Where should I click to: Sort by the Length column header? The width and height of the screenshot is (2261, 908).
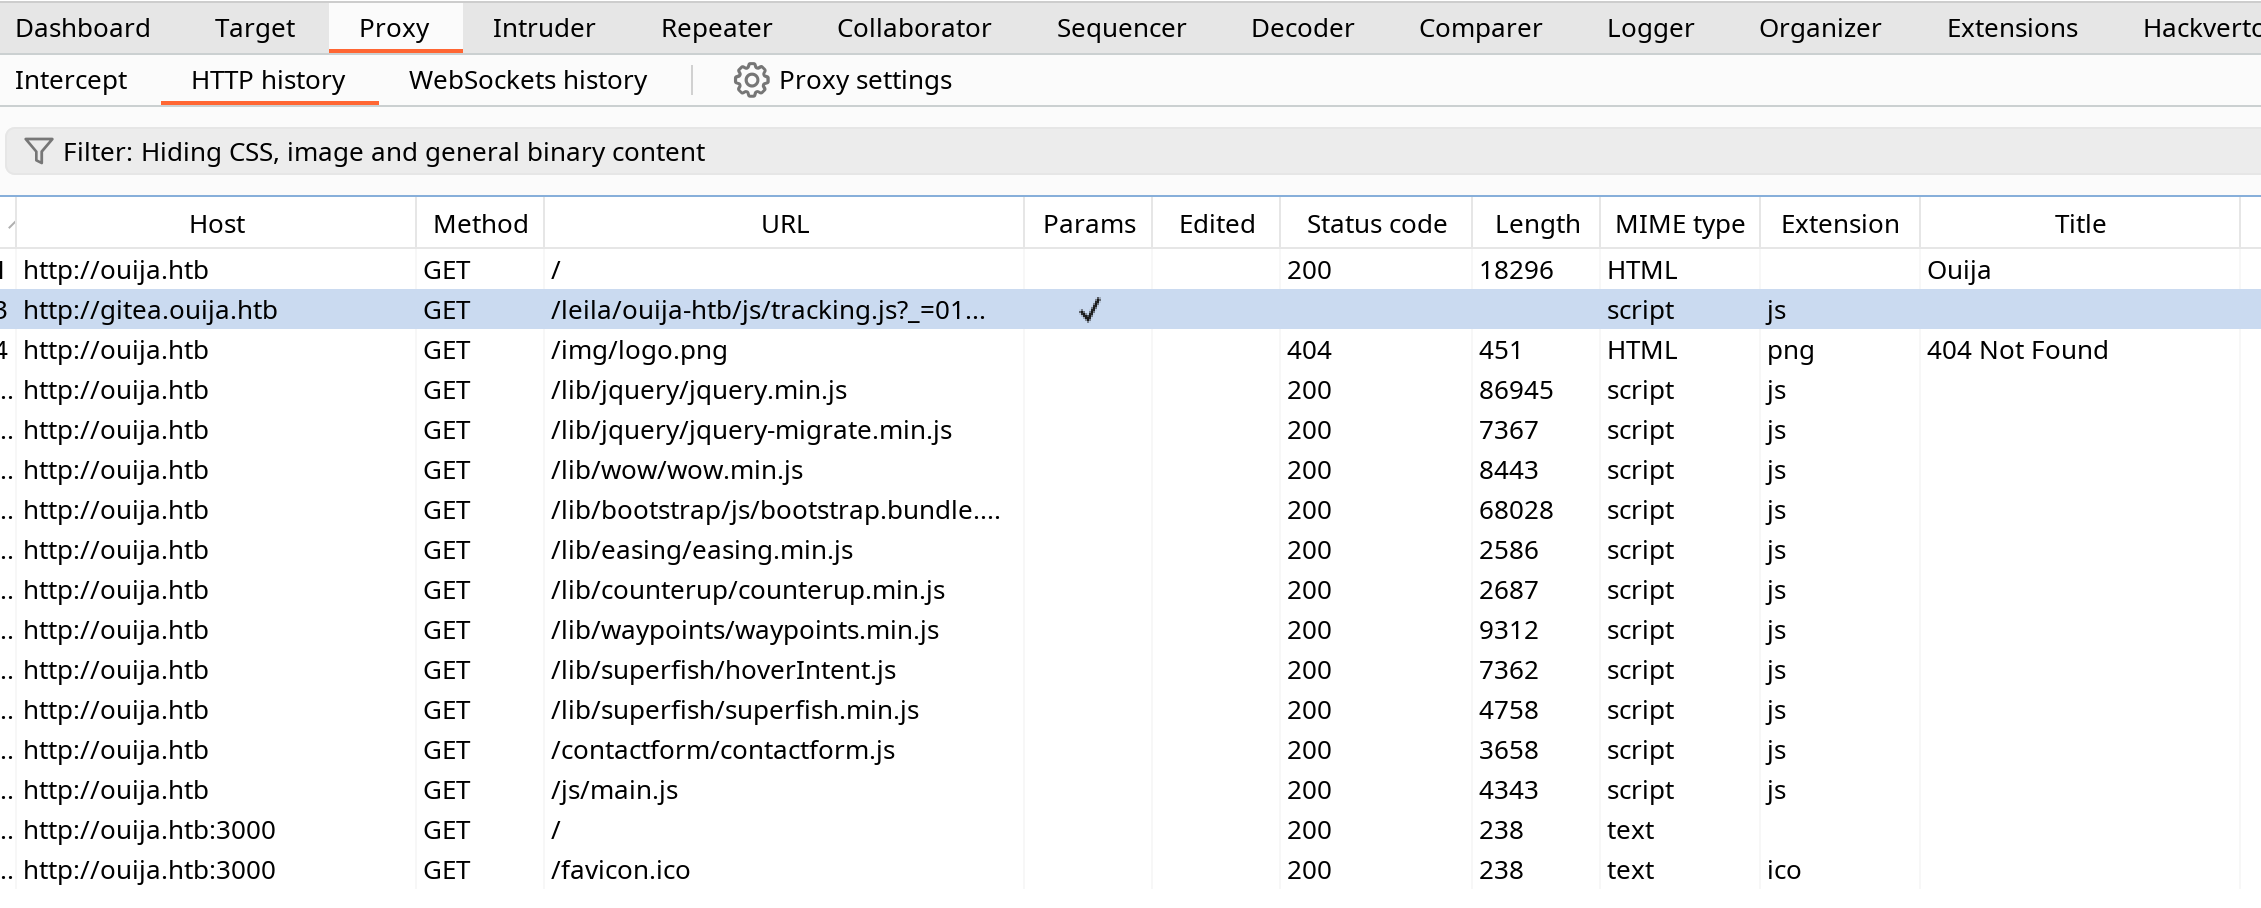(x=1537, y=224)
